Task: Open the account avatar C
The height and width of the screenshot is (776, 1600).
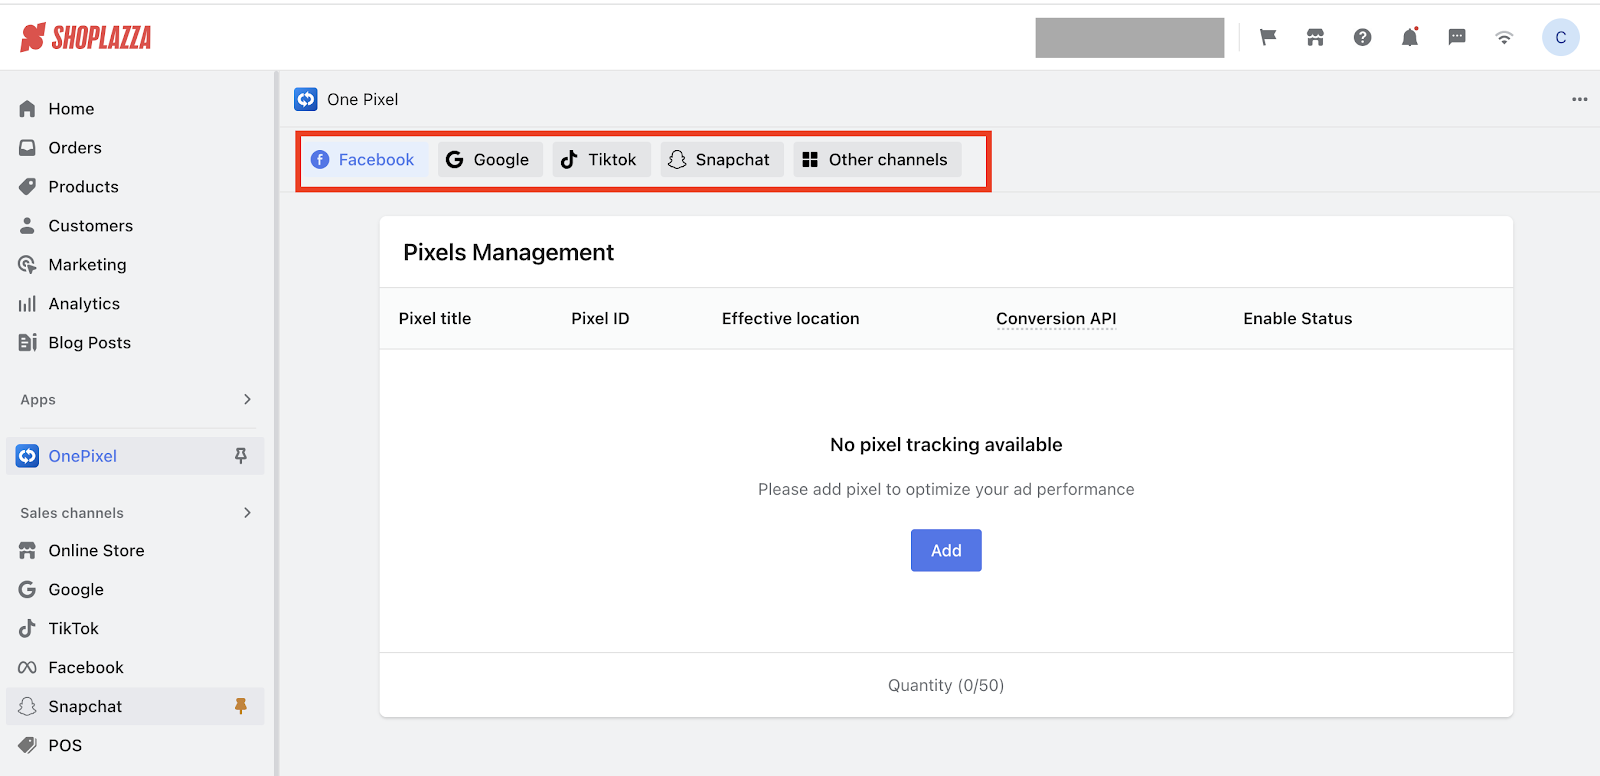Action: pos(1560,37)
